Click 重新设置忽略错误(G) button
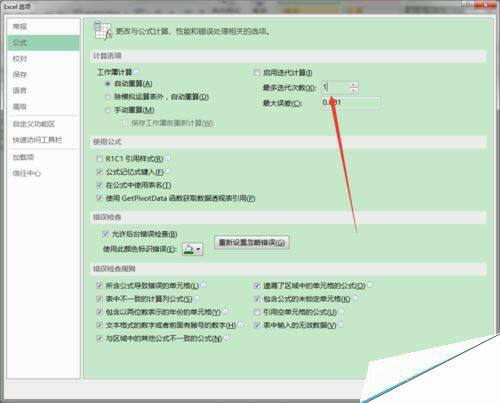500x403 pixels. 252,242
